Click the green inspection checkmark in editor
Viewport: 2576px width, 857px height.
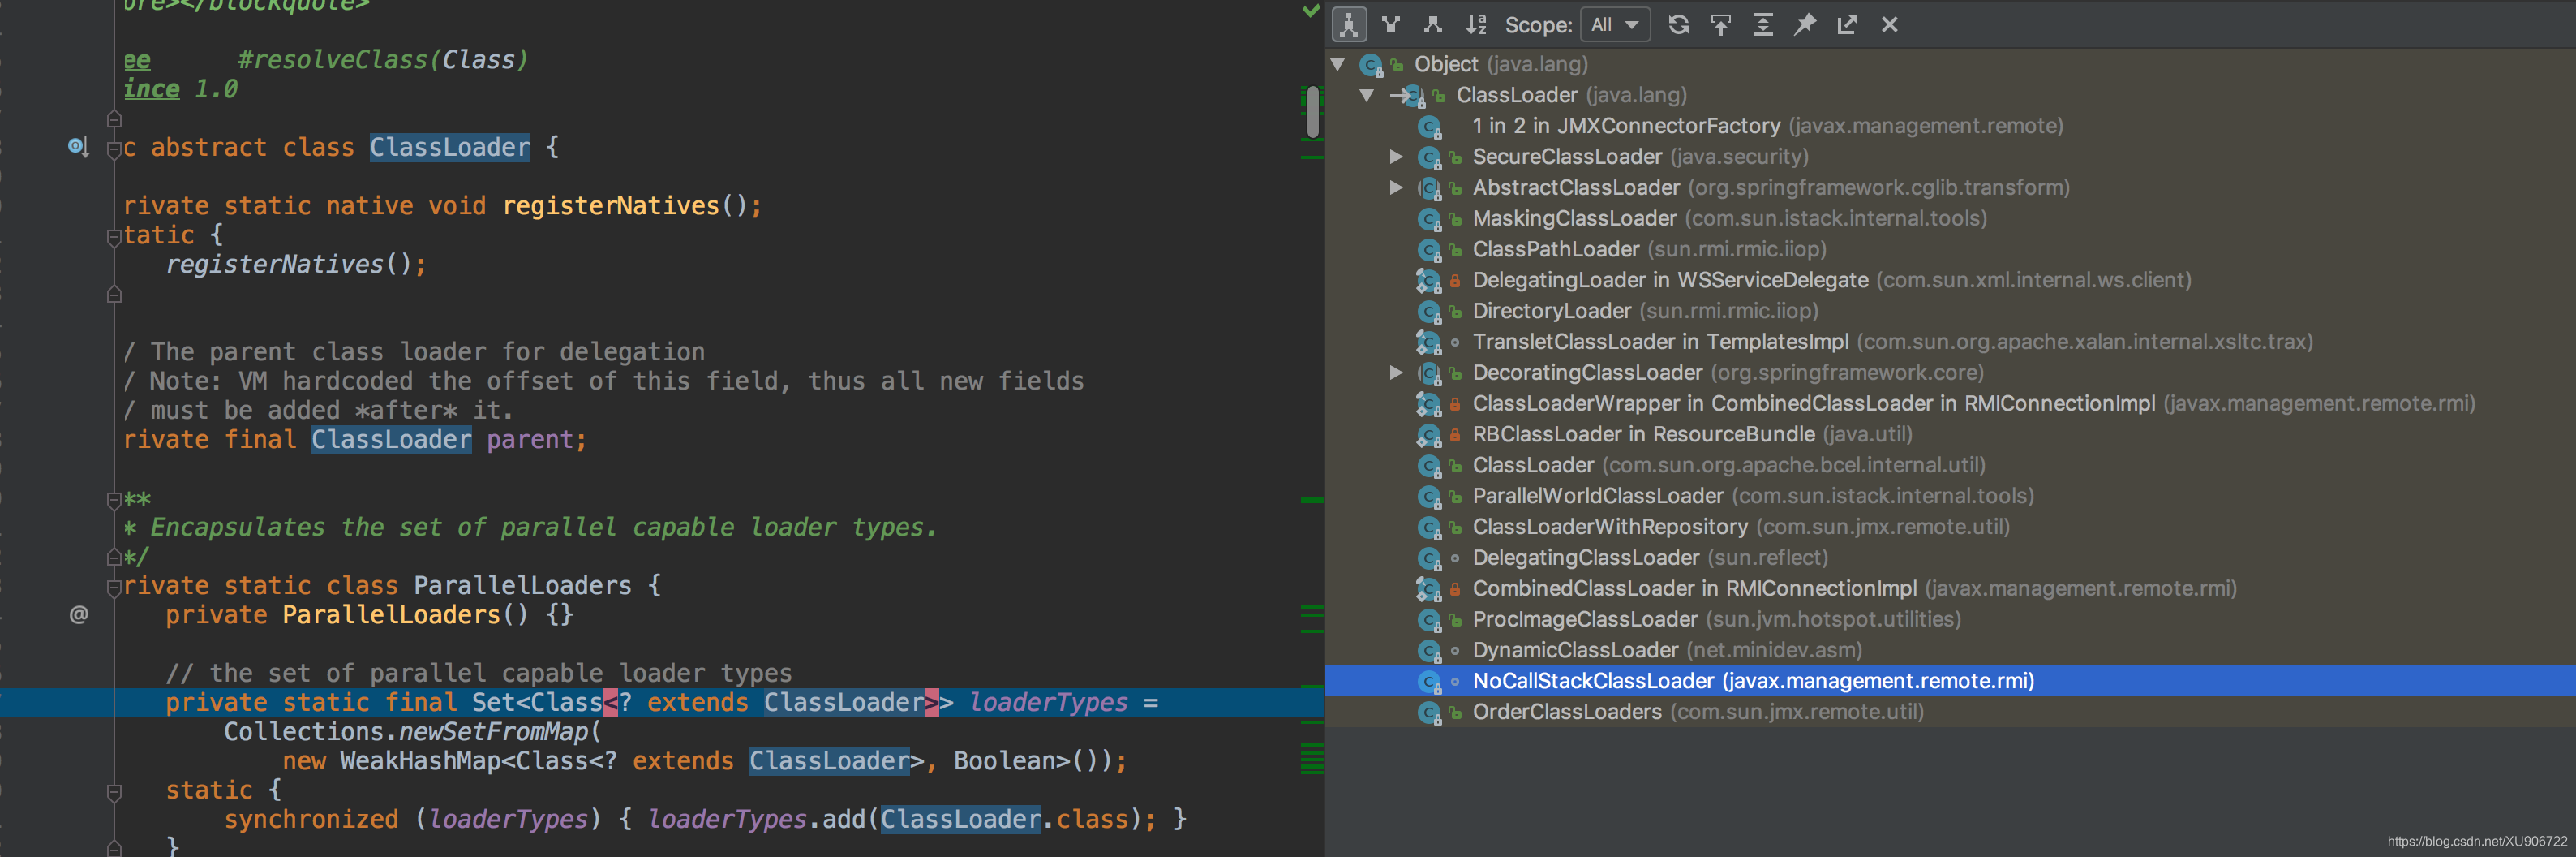tap(1311, 11)
